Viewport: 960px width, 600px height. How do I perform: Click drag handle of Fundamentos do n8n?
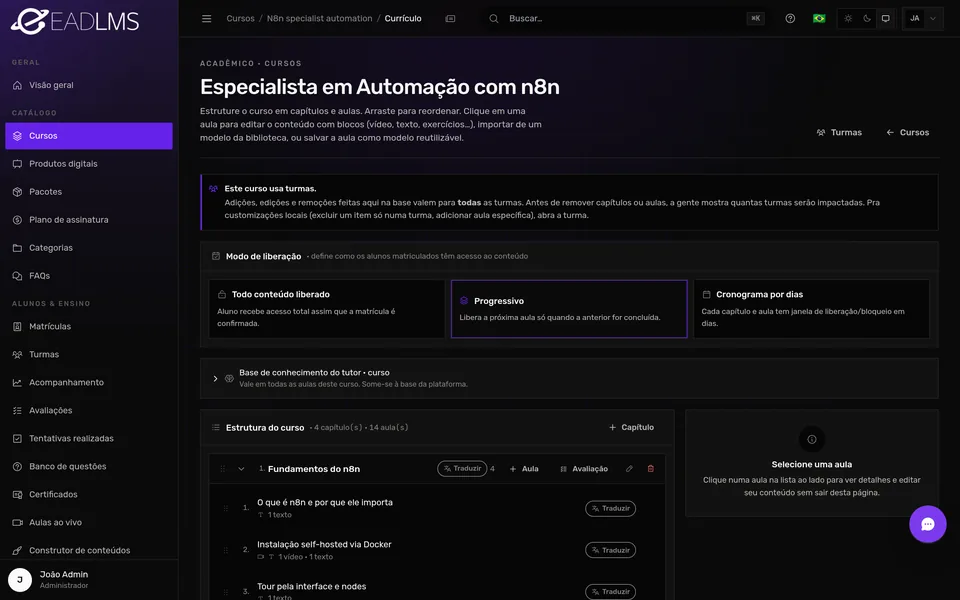coord(222,469)
